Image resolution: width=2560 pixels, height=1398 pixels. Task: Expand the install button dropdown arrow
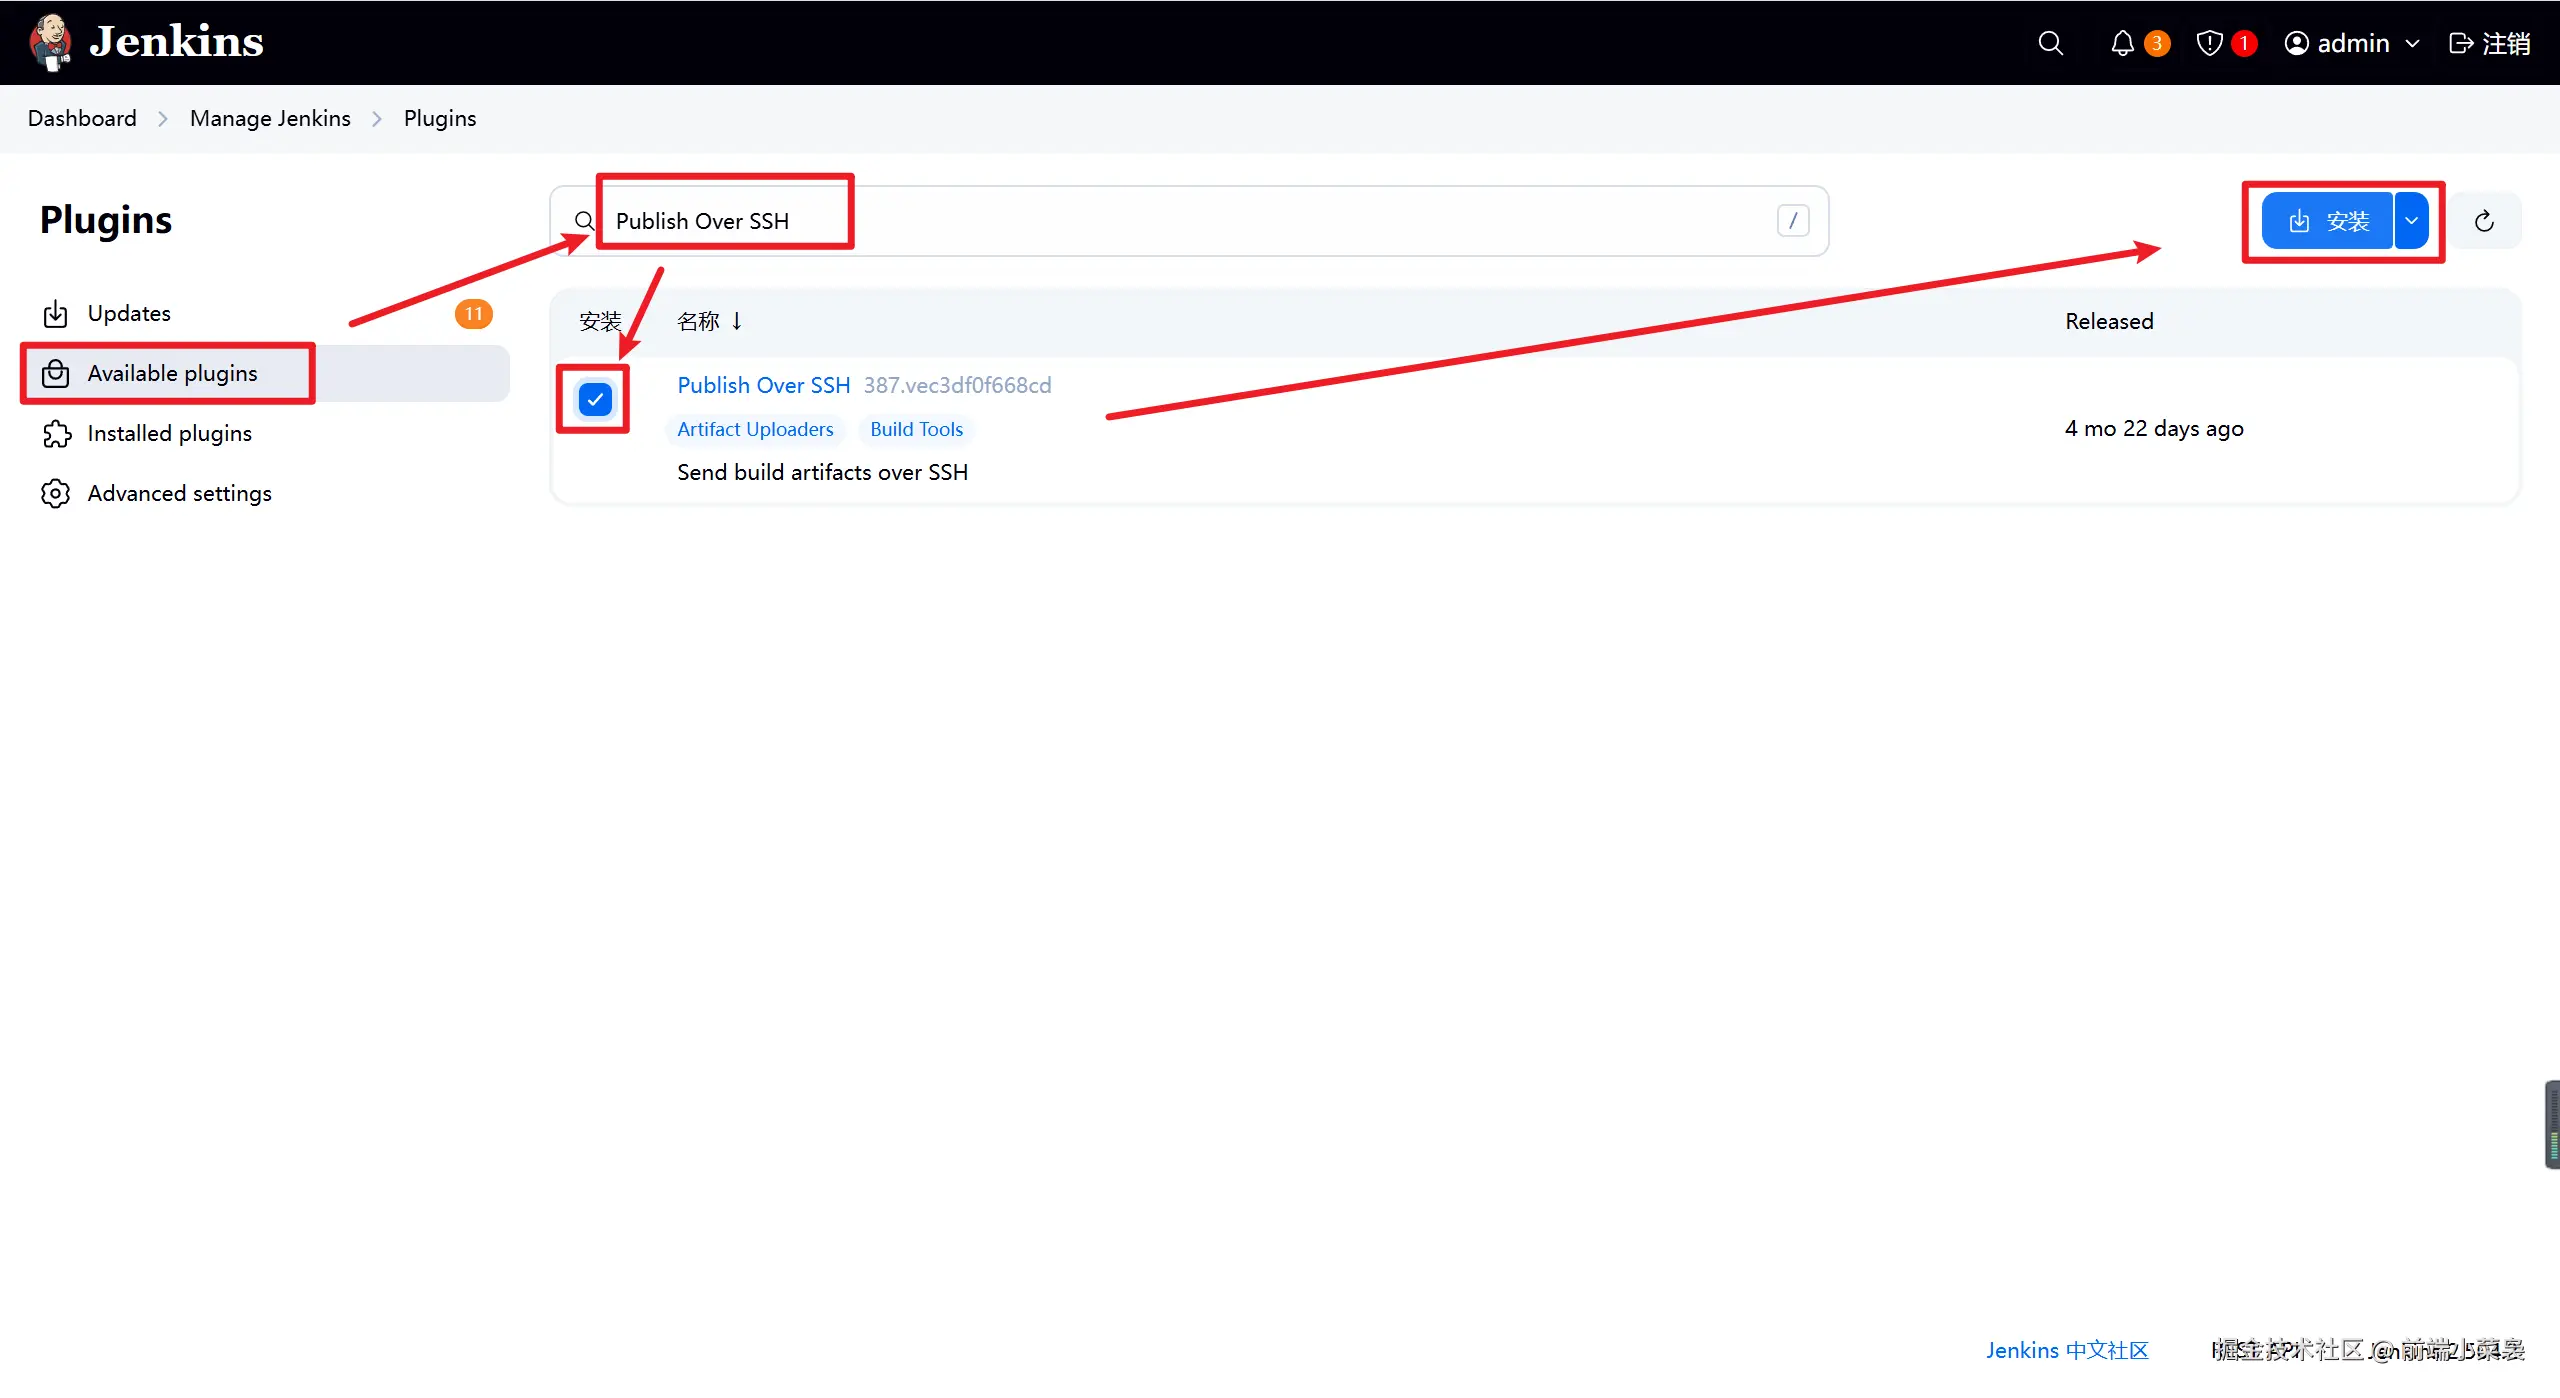(x=2412, y=221)
